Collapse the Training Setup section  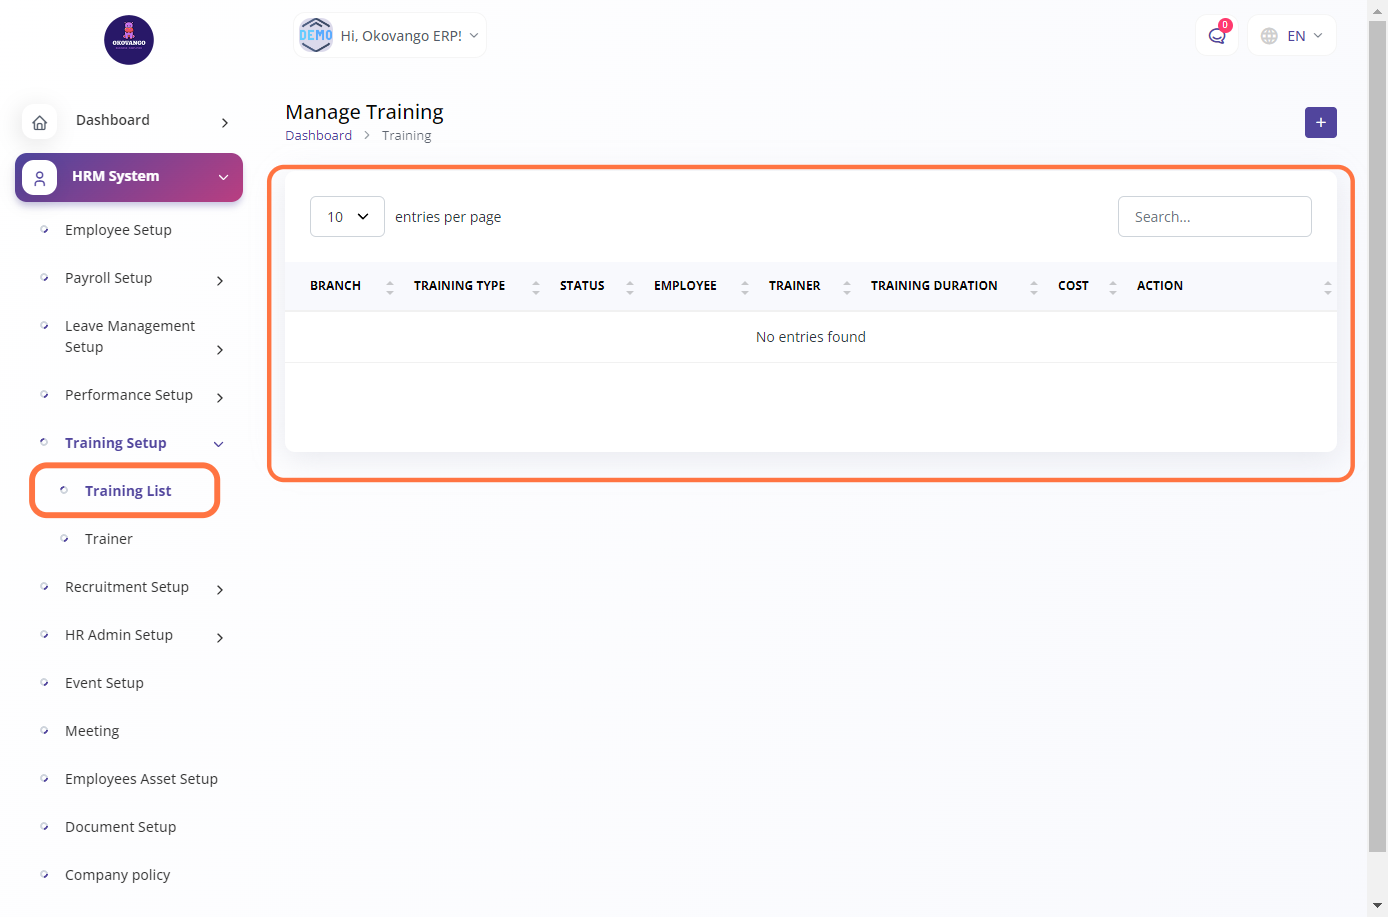pos(218,444)
